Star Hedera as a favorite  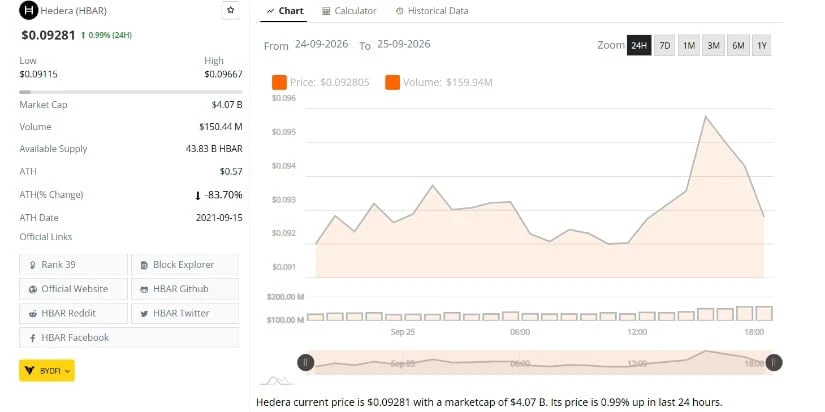(230, 10)
